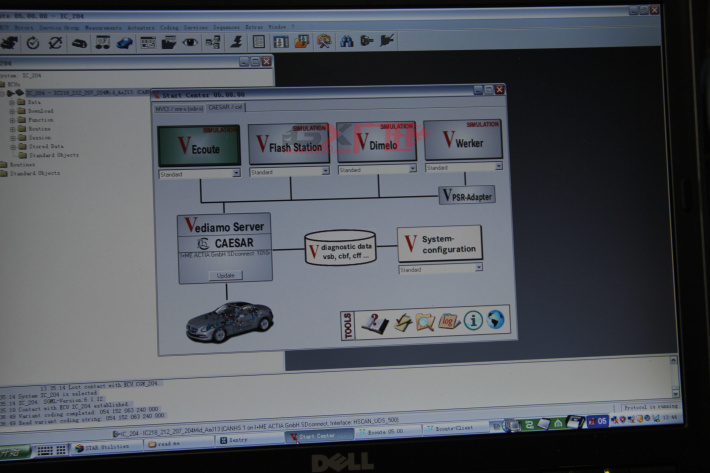Expand the Session tree folder
This screenshot has height=473, width=710.
[13, 138]
